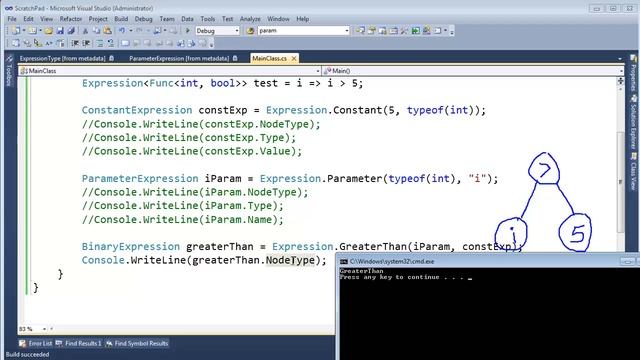Click the Increase Line Indent icon

pyautogui.click(x=86, y=43)
